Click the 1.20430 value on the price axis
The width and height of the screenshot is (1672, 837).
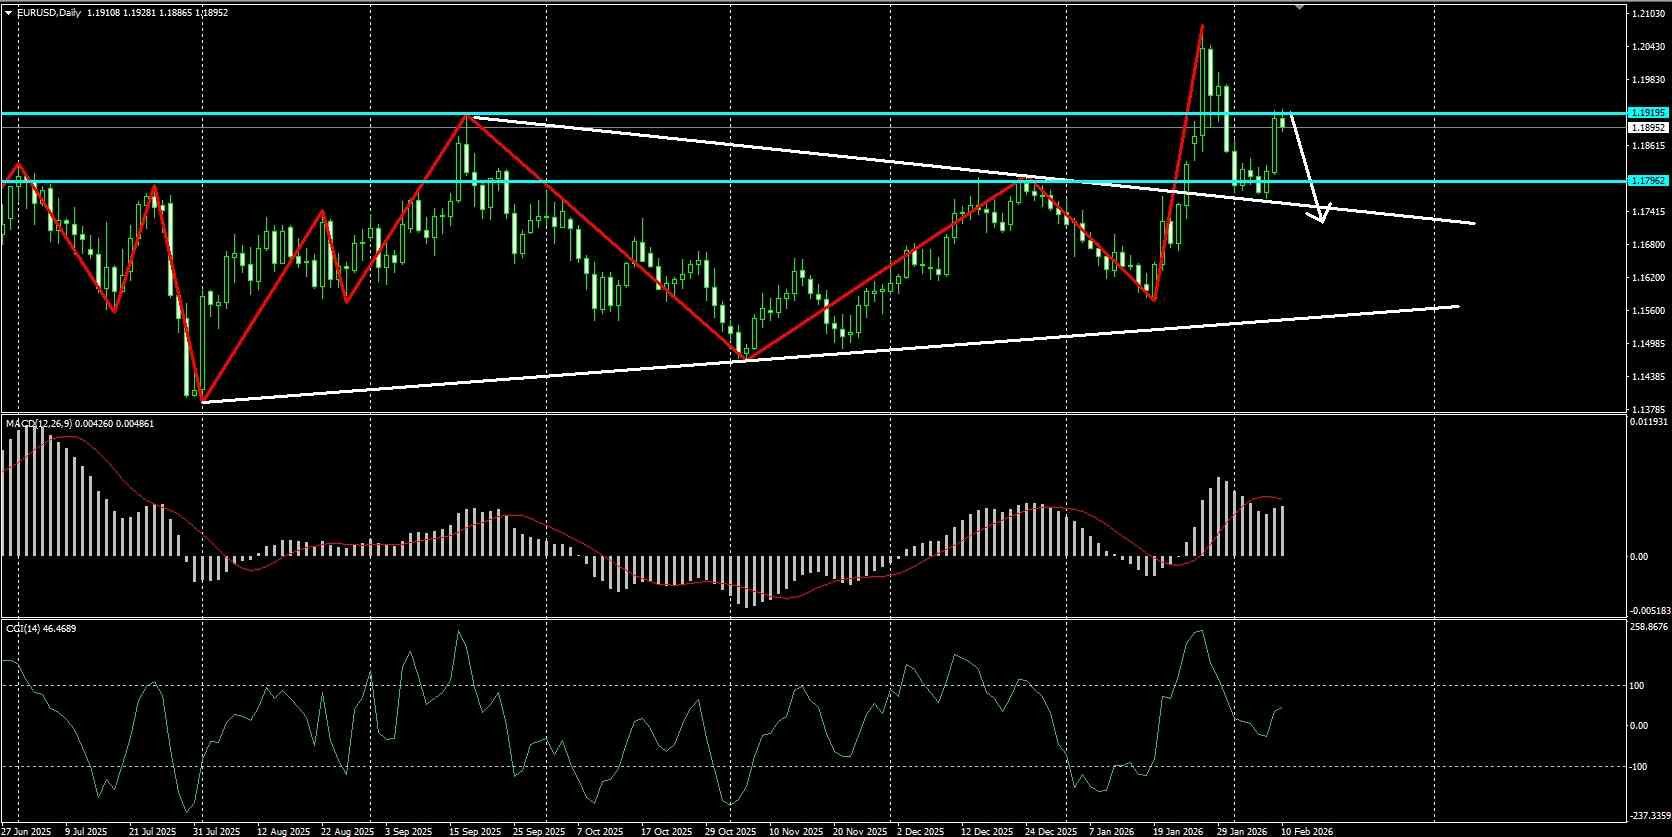point(1648,47)
